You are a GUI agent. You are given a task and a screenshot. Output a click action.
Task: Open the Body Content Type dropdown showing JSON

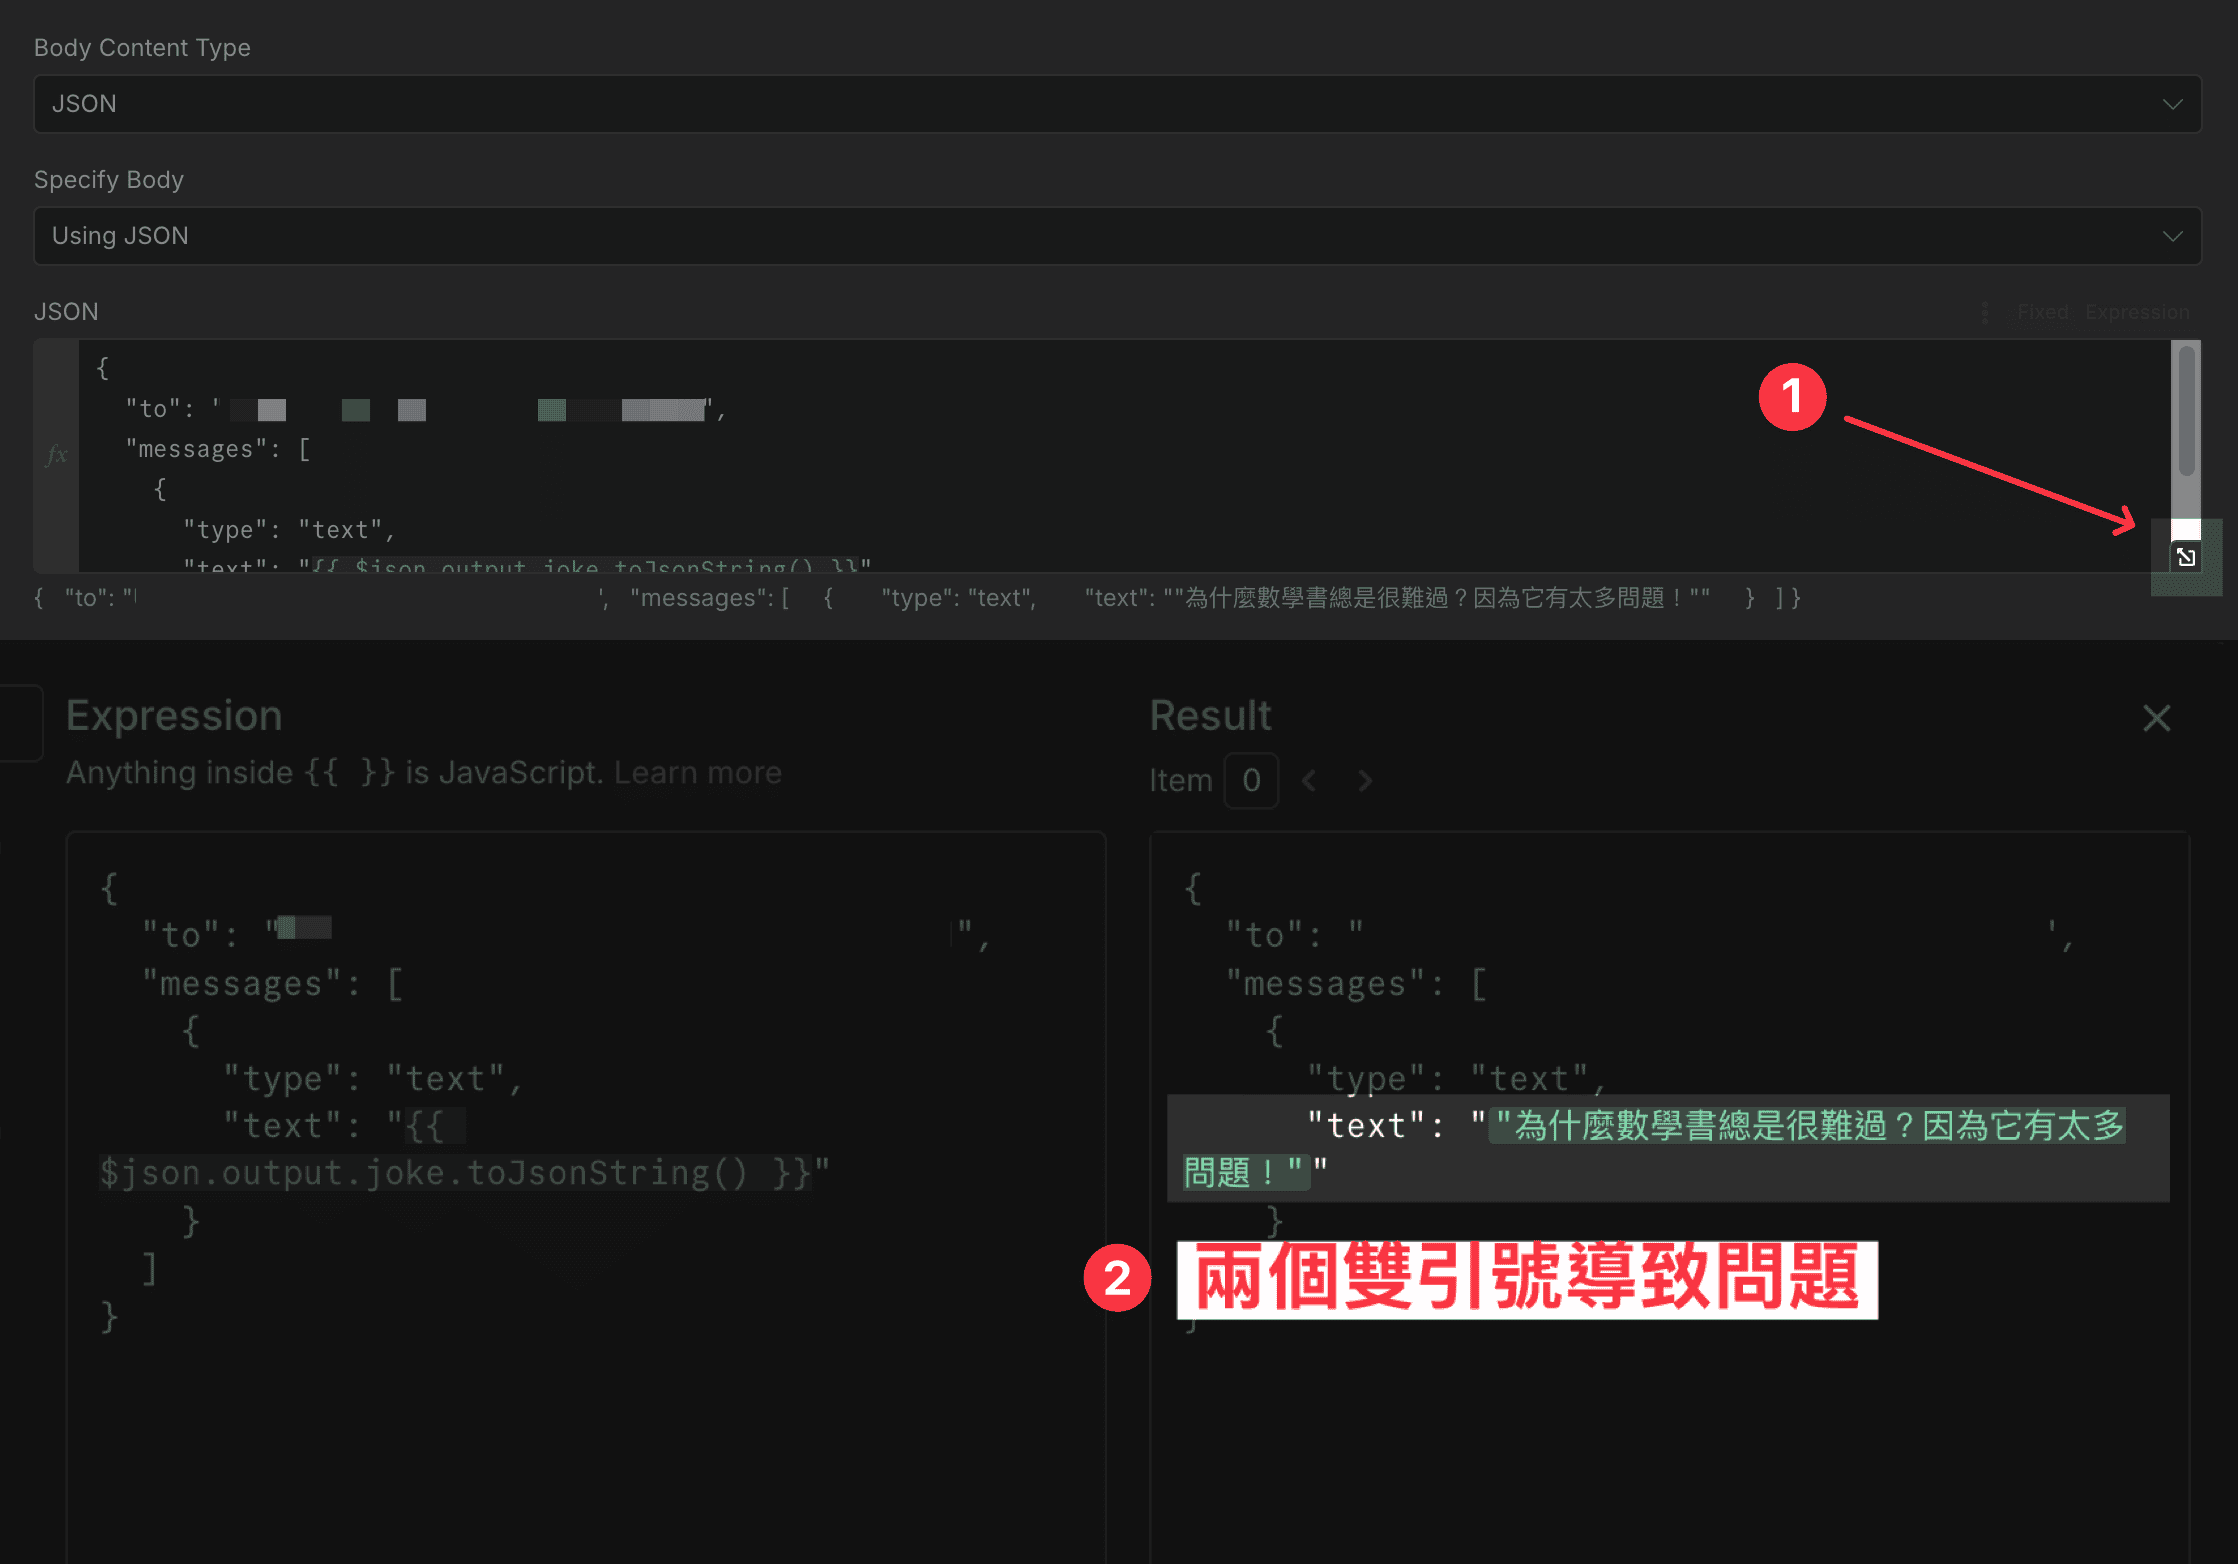pos(1116,103)
